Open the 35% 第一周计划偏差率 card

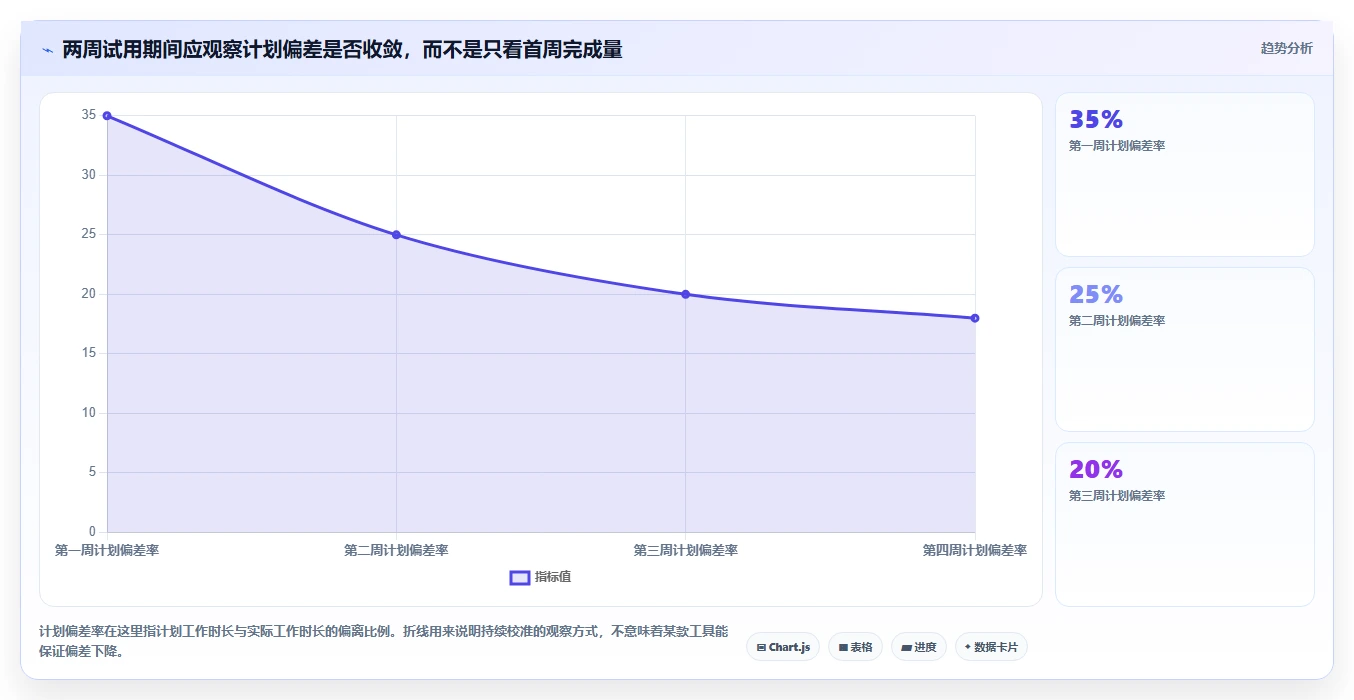(x=1184, y=175)
